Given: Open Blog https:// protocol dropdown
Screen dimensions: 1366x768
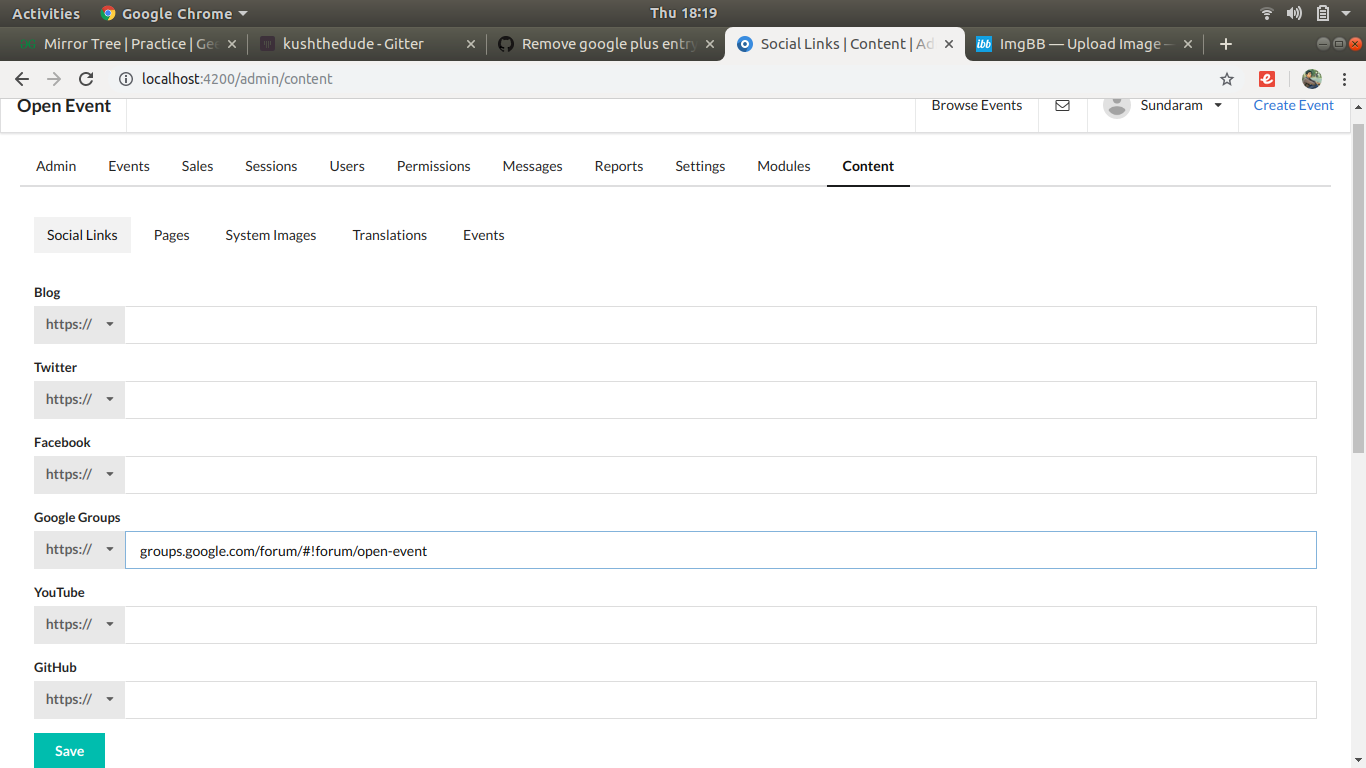Looking at the screenshot, I should click(79, 325).
